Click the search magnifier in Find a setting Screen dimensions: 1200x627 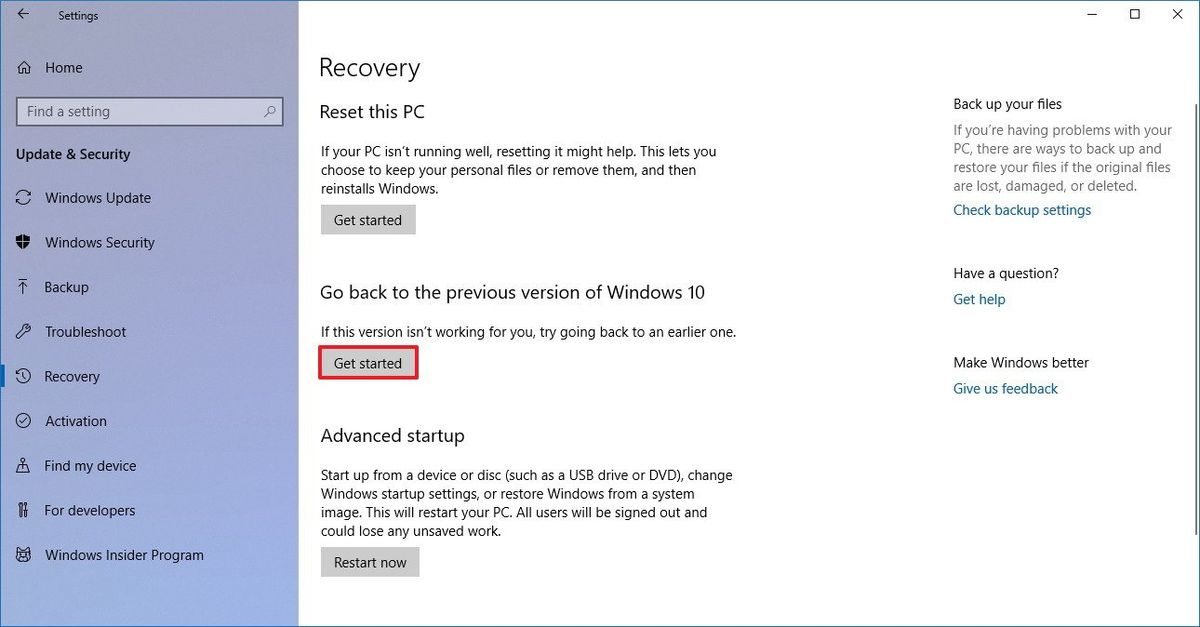pos(270,111)
